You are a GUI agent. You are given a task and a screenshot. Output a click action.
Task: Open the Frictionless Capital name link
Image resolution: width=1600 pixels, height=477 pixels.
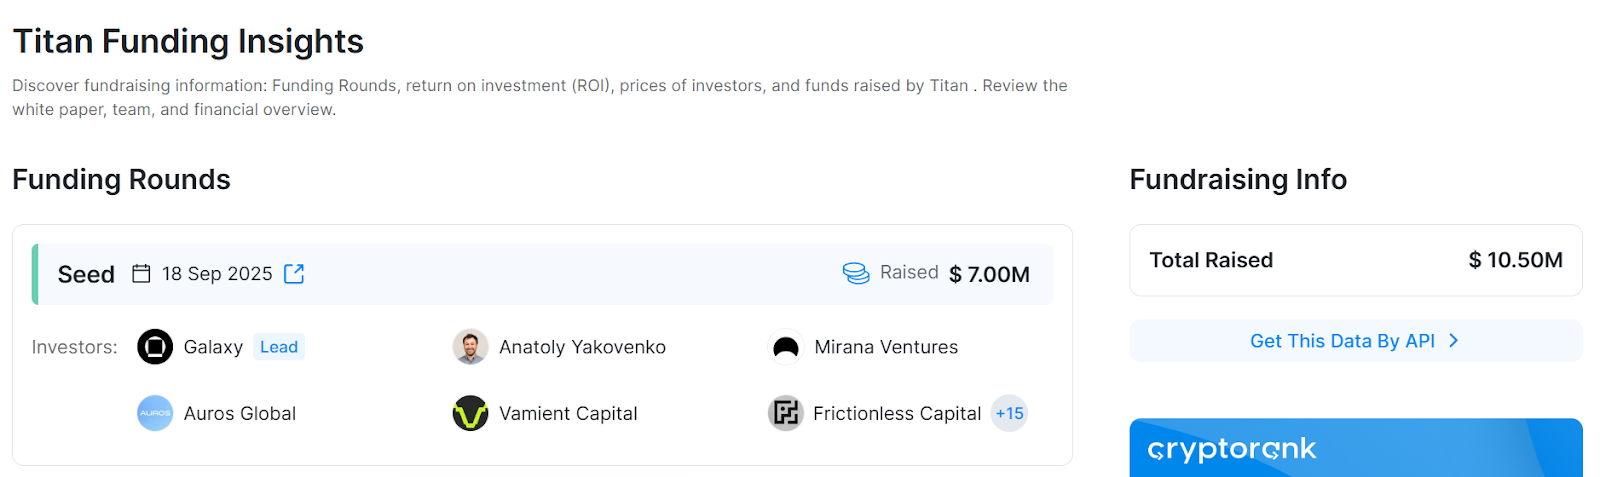[897, 413]
